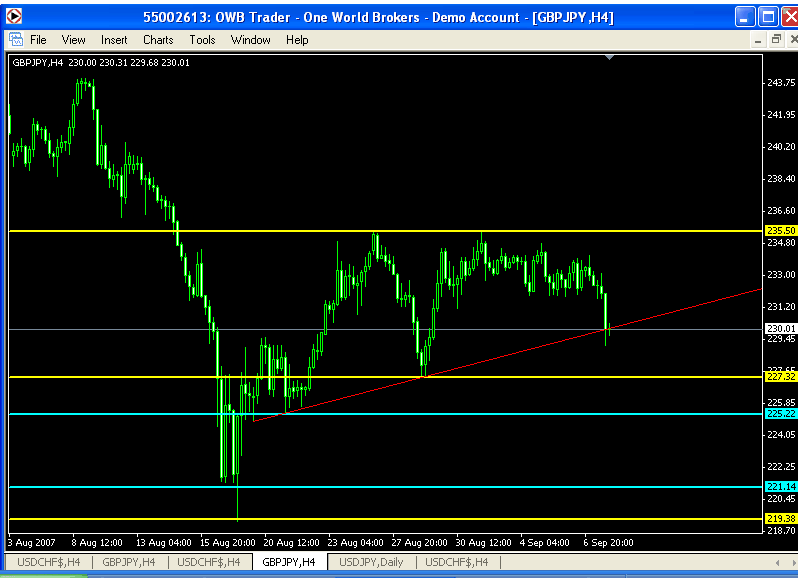
Task: Select the active GBPJPY,H4 chart tab
Action: tap(289, 562)
